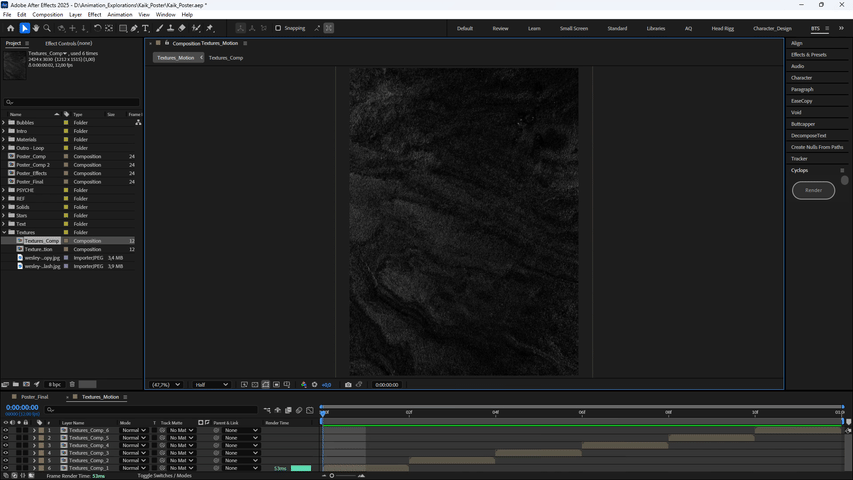Switch to the Poster_Final timeline tab

click(35, 397)
